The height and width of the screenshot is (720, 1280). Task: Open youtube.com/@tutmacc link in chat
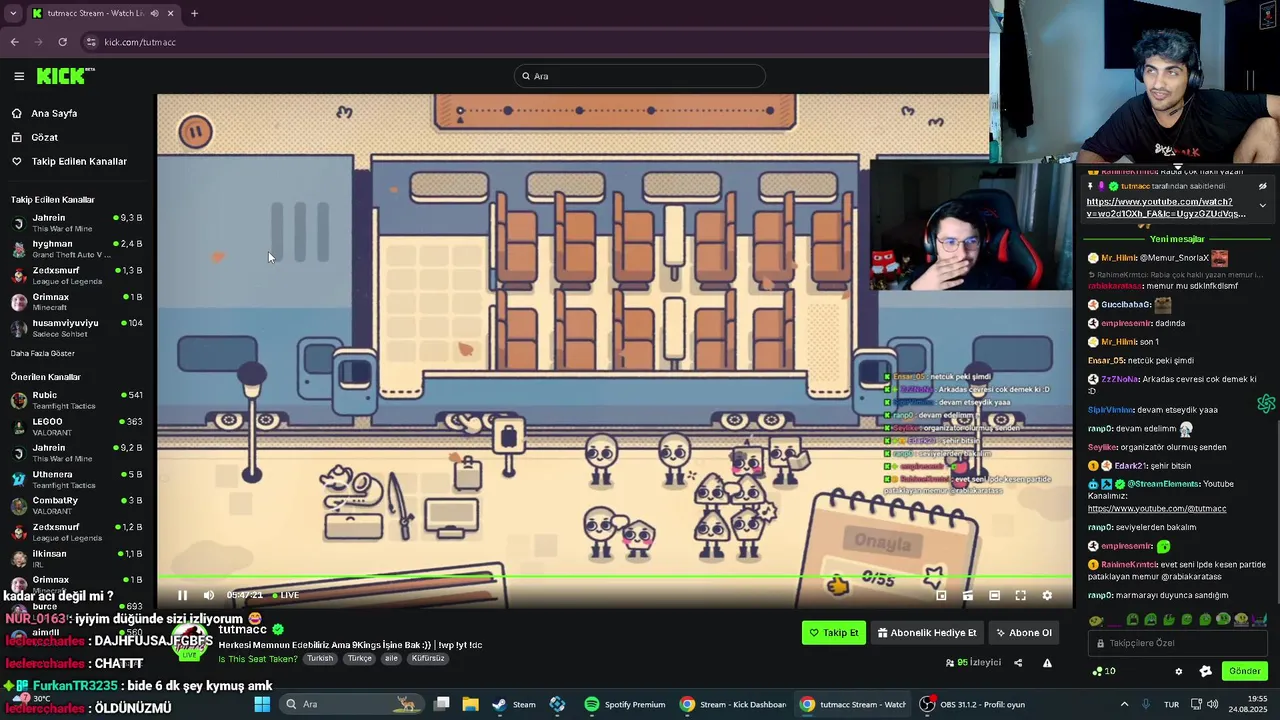click(x=1157, y=509)
